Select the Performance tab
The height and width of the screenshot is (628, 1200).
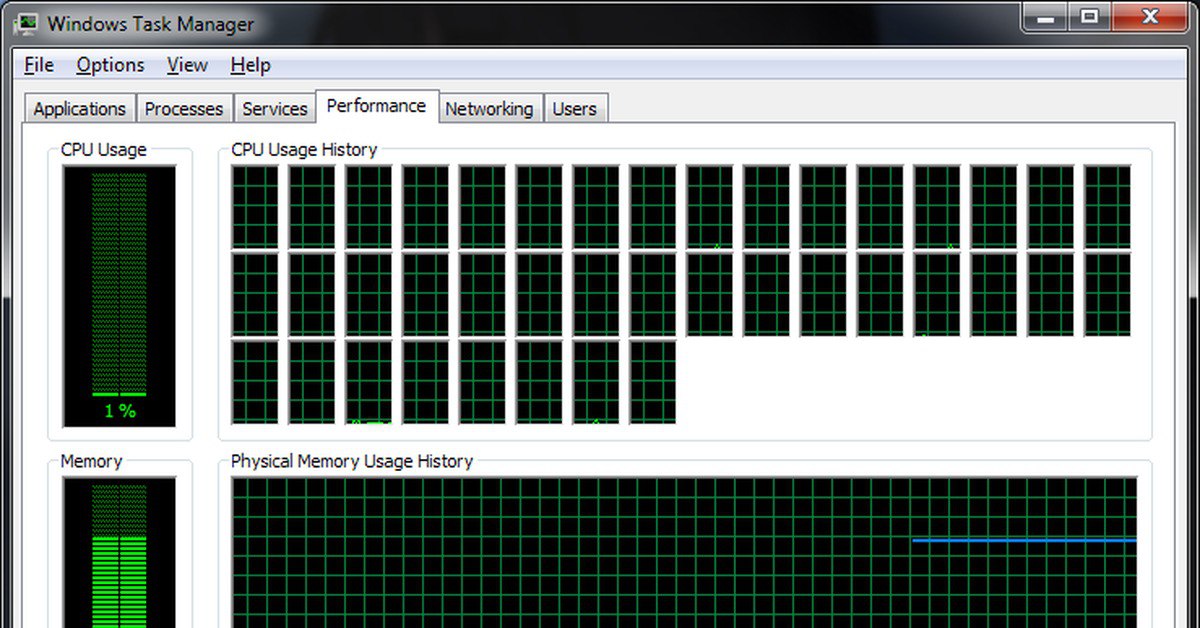[x=377, y=106]
